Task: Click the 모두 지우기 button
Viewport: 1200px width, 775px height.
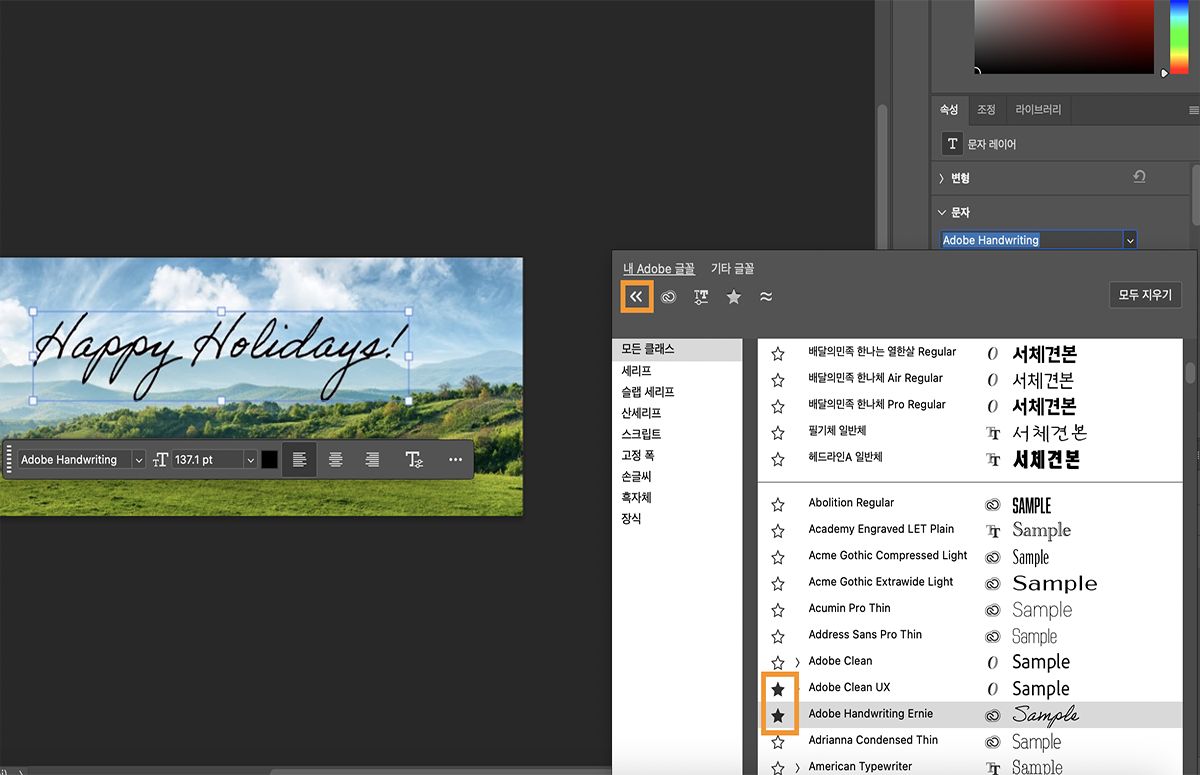Action: pyautogui.click(x=1146, y=296)
